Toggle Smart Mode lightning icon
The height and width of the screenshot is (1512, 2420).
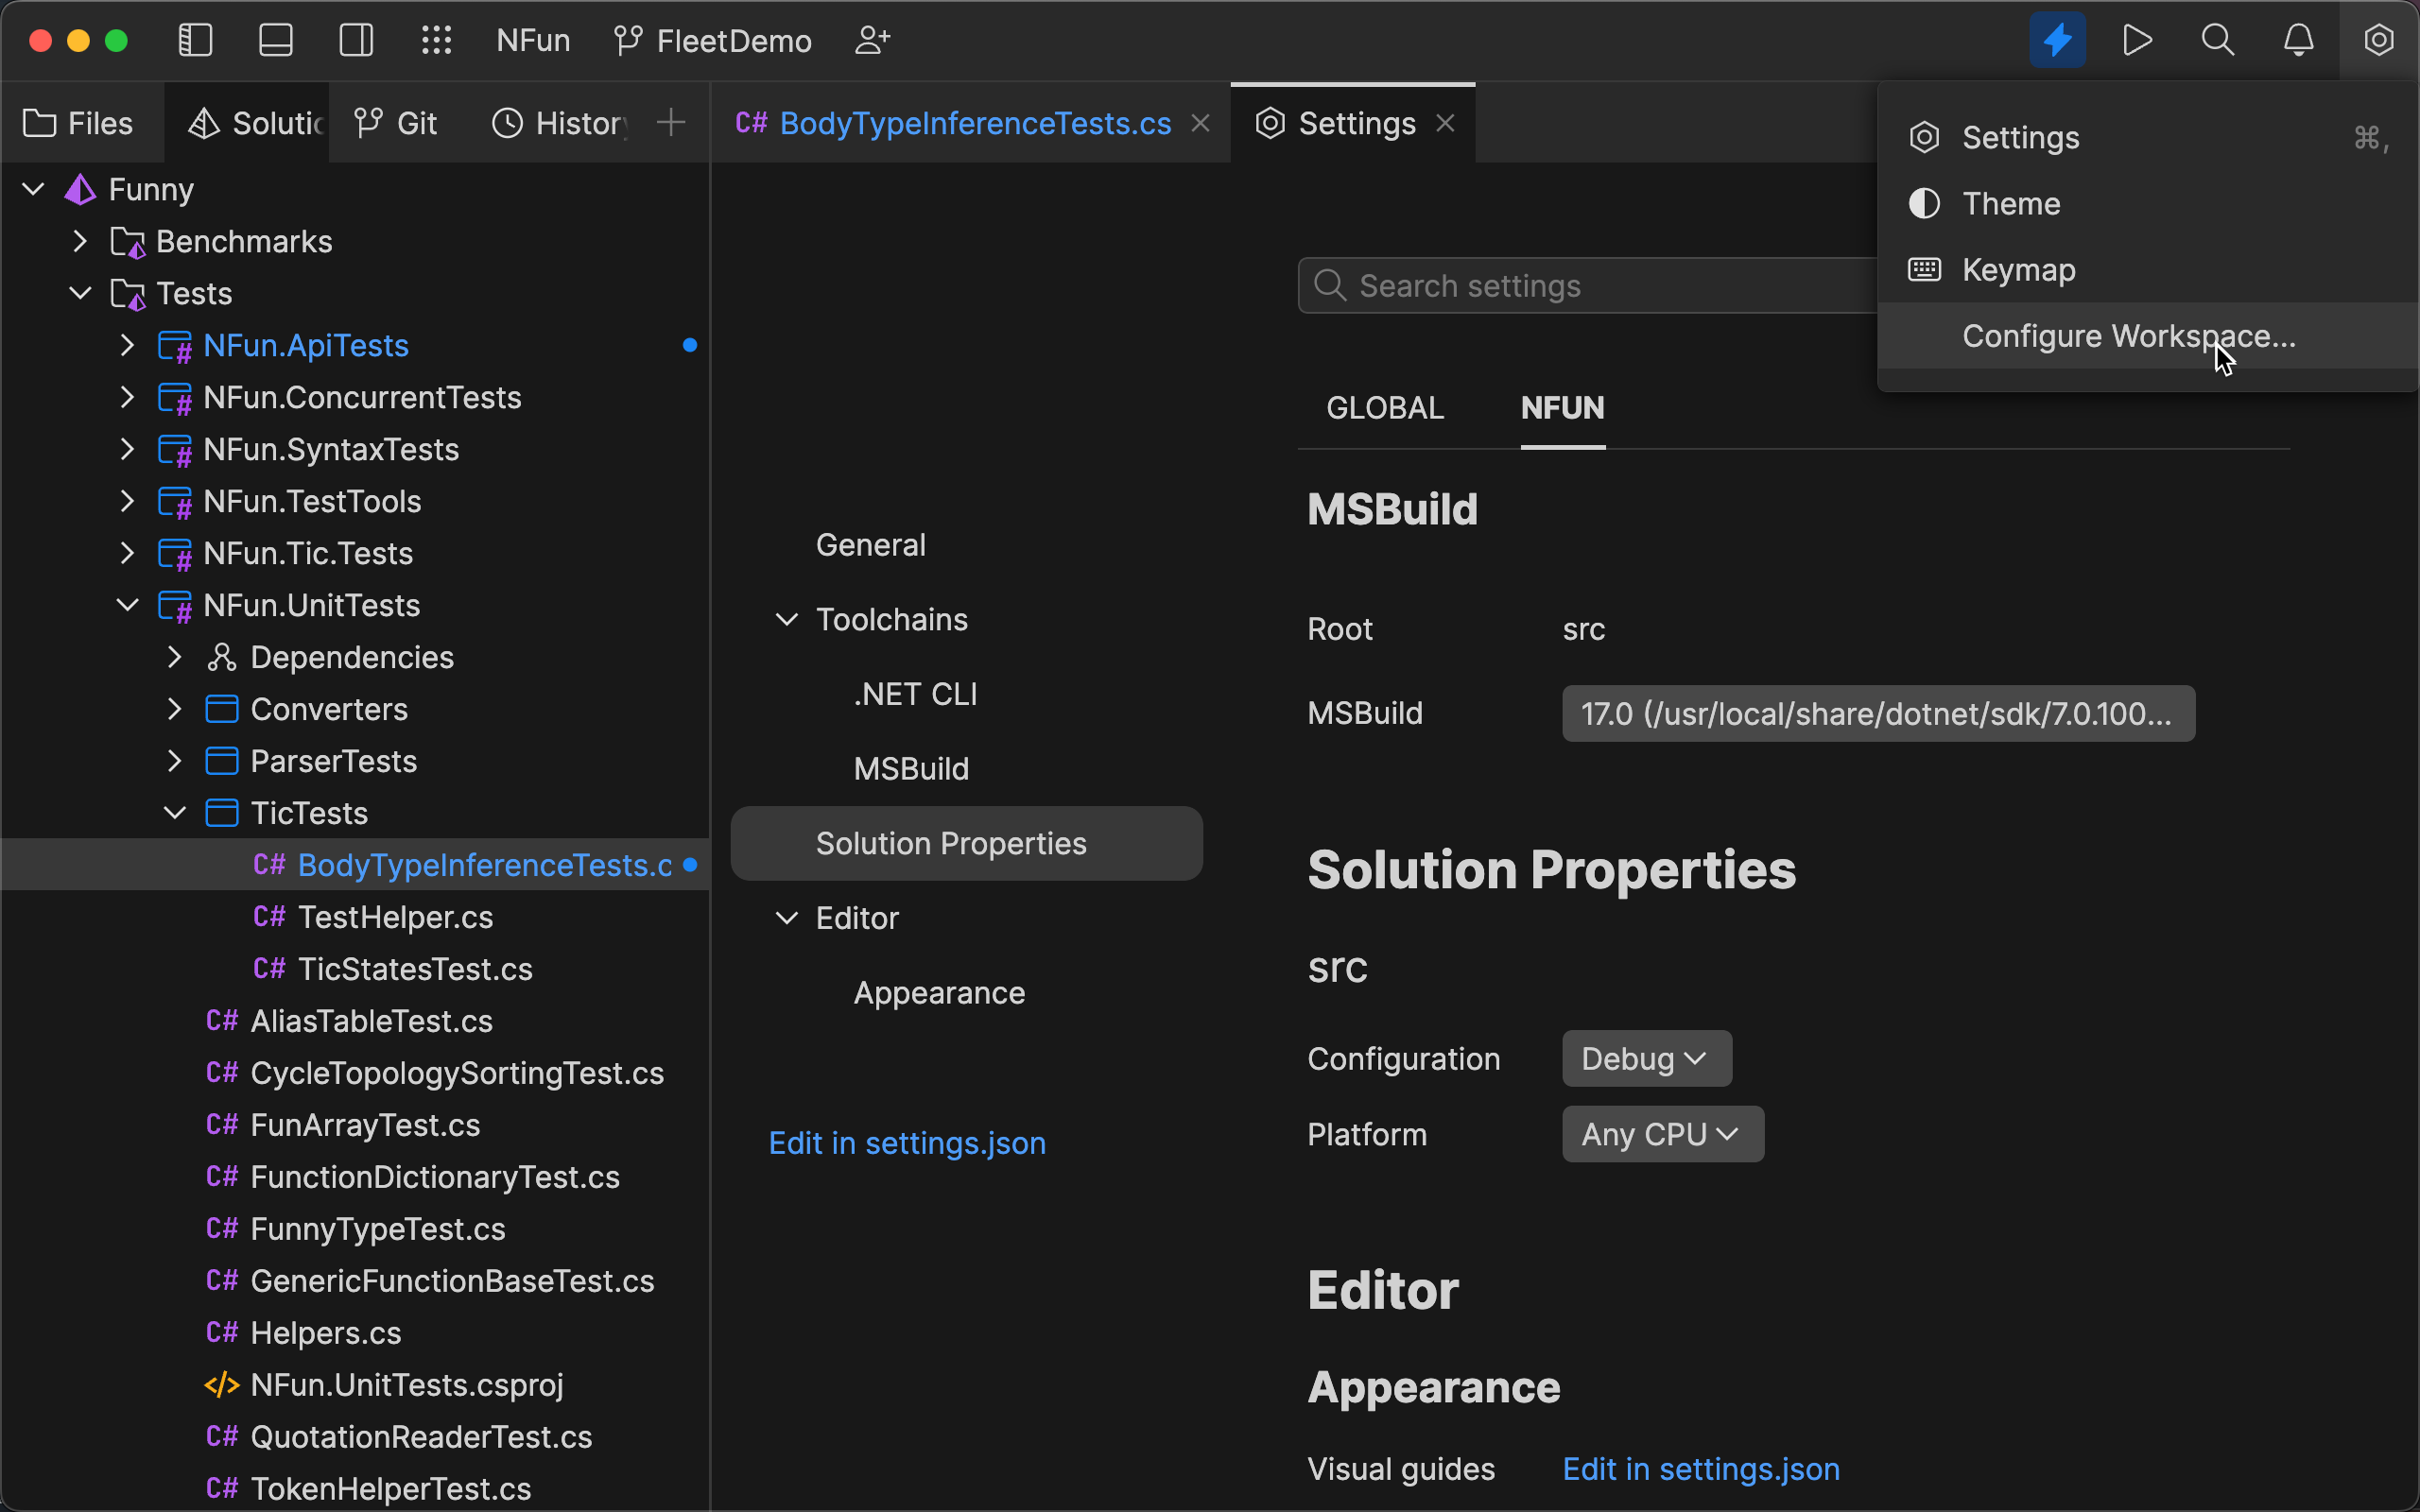(2057, 40)
